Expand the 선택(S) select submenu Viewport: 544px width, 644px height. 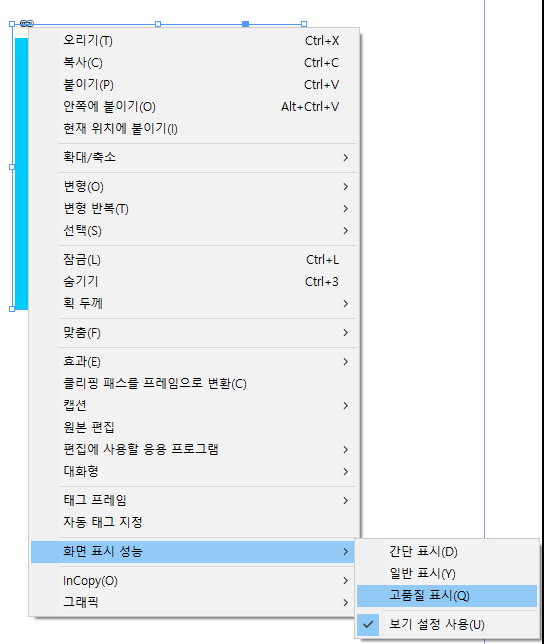point(193,231)
